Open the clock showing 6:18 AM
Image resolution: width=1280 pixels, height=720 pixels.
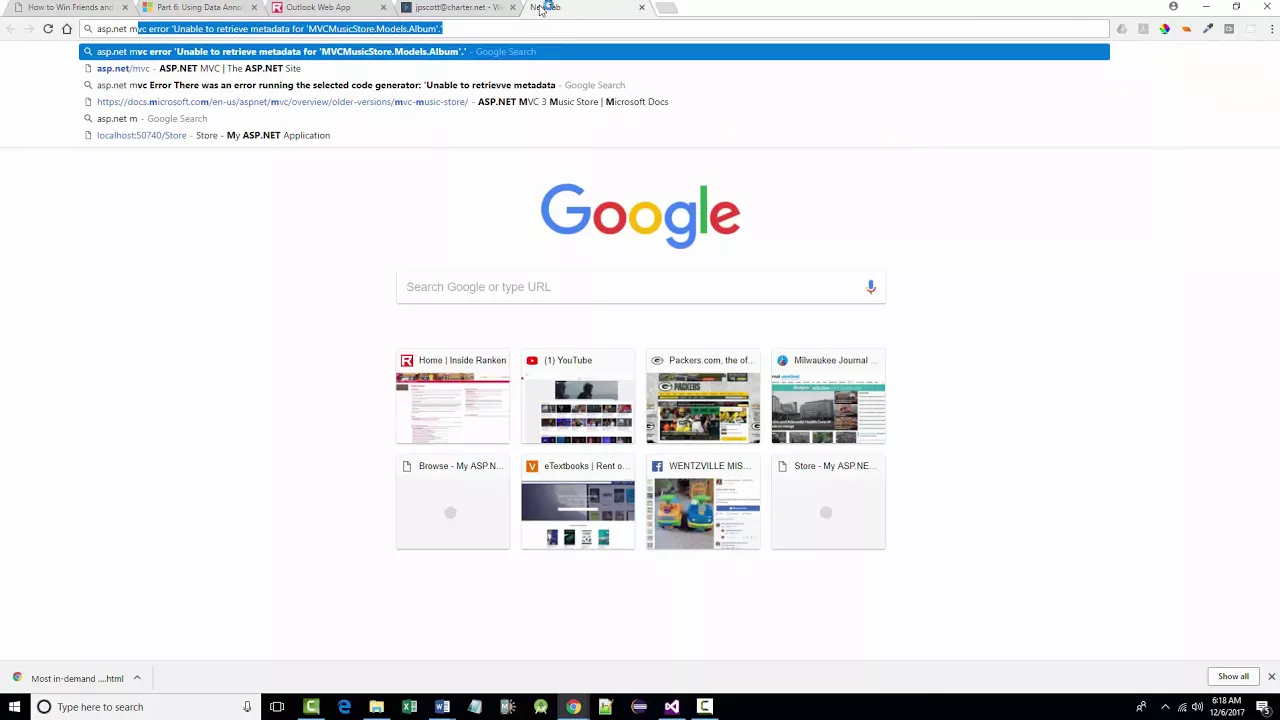(x=1227, y=707)
